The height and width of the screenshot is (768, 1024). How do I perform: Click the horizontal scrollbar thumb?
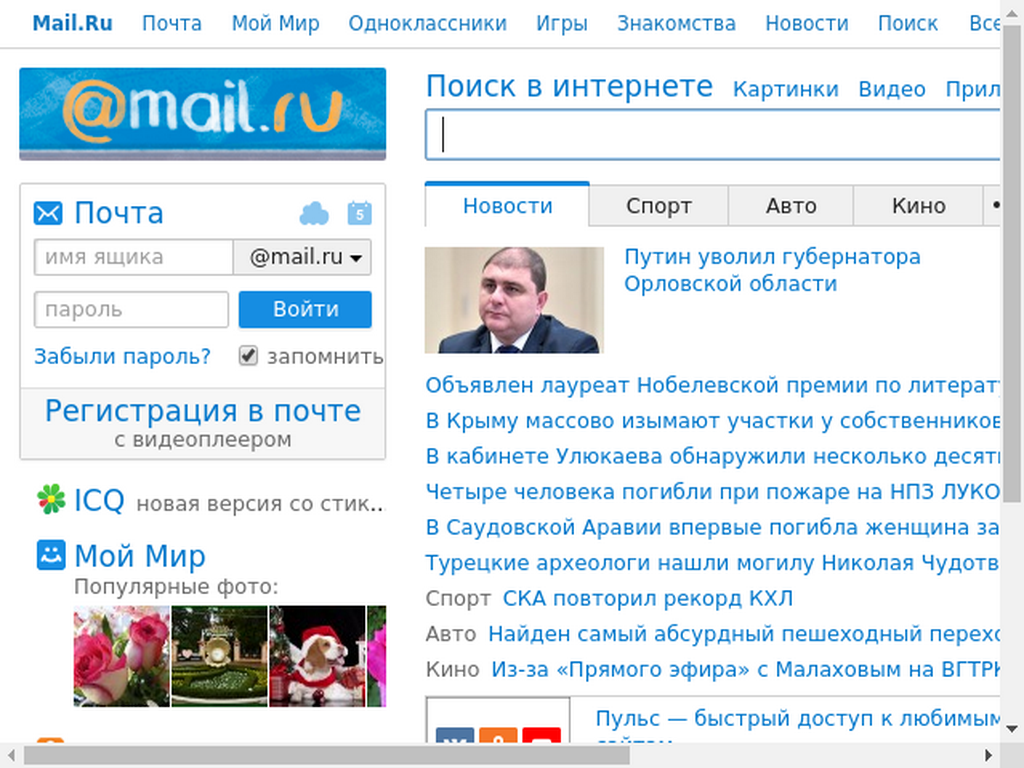(x=327, y=756)
